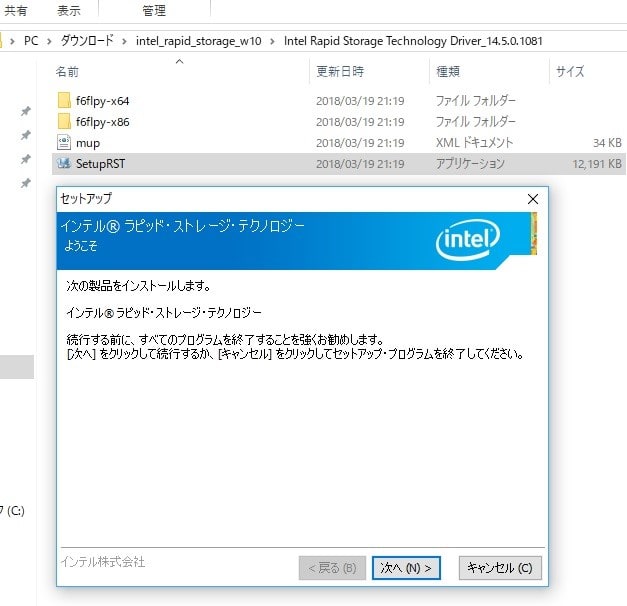The width and height of the screenshot is (627, 606).
Task: Select the mup XML document icon
Action: 64,143
